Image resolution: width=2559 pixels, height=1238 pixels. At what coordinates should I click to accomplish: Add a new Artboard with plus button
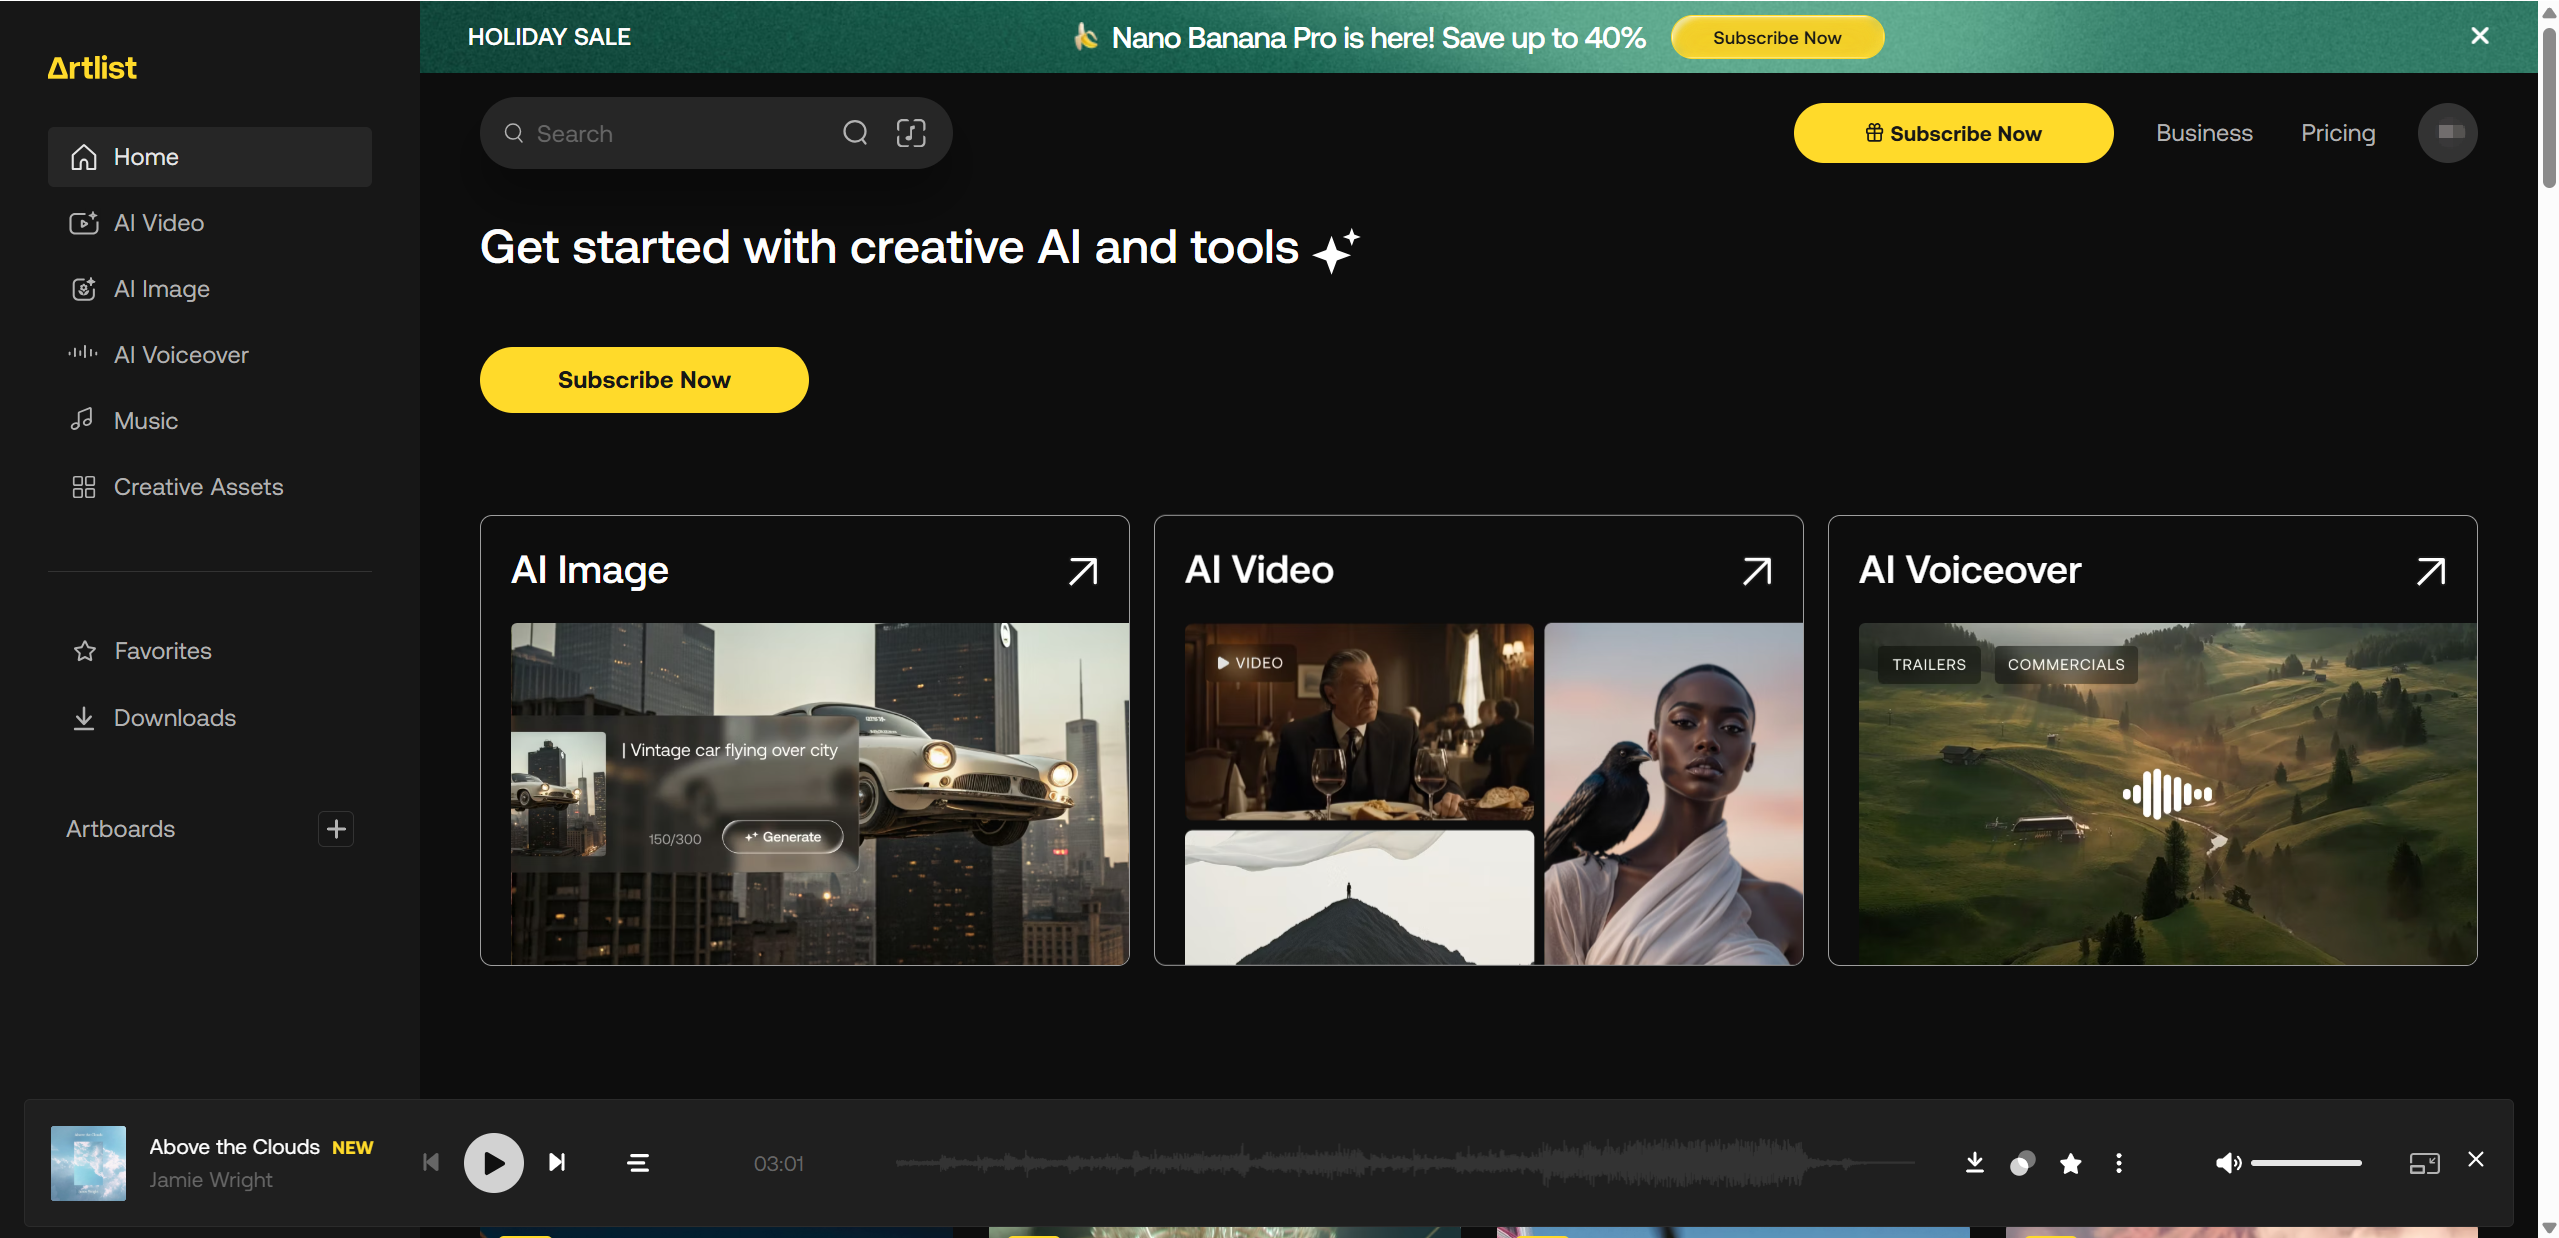pos(336,829)
